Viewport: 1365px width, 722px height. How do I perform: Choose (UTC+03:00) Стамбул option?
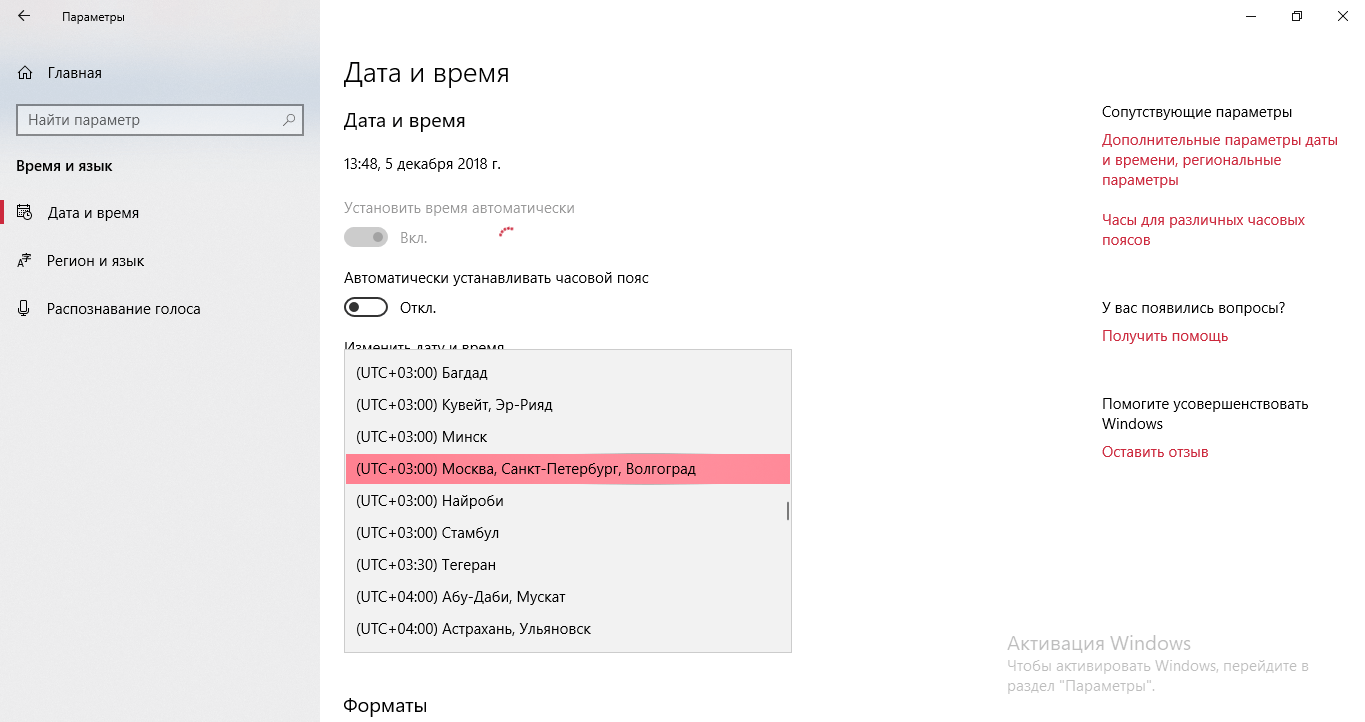pos(568,533)
